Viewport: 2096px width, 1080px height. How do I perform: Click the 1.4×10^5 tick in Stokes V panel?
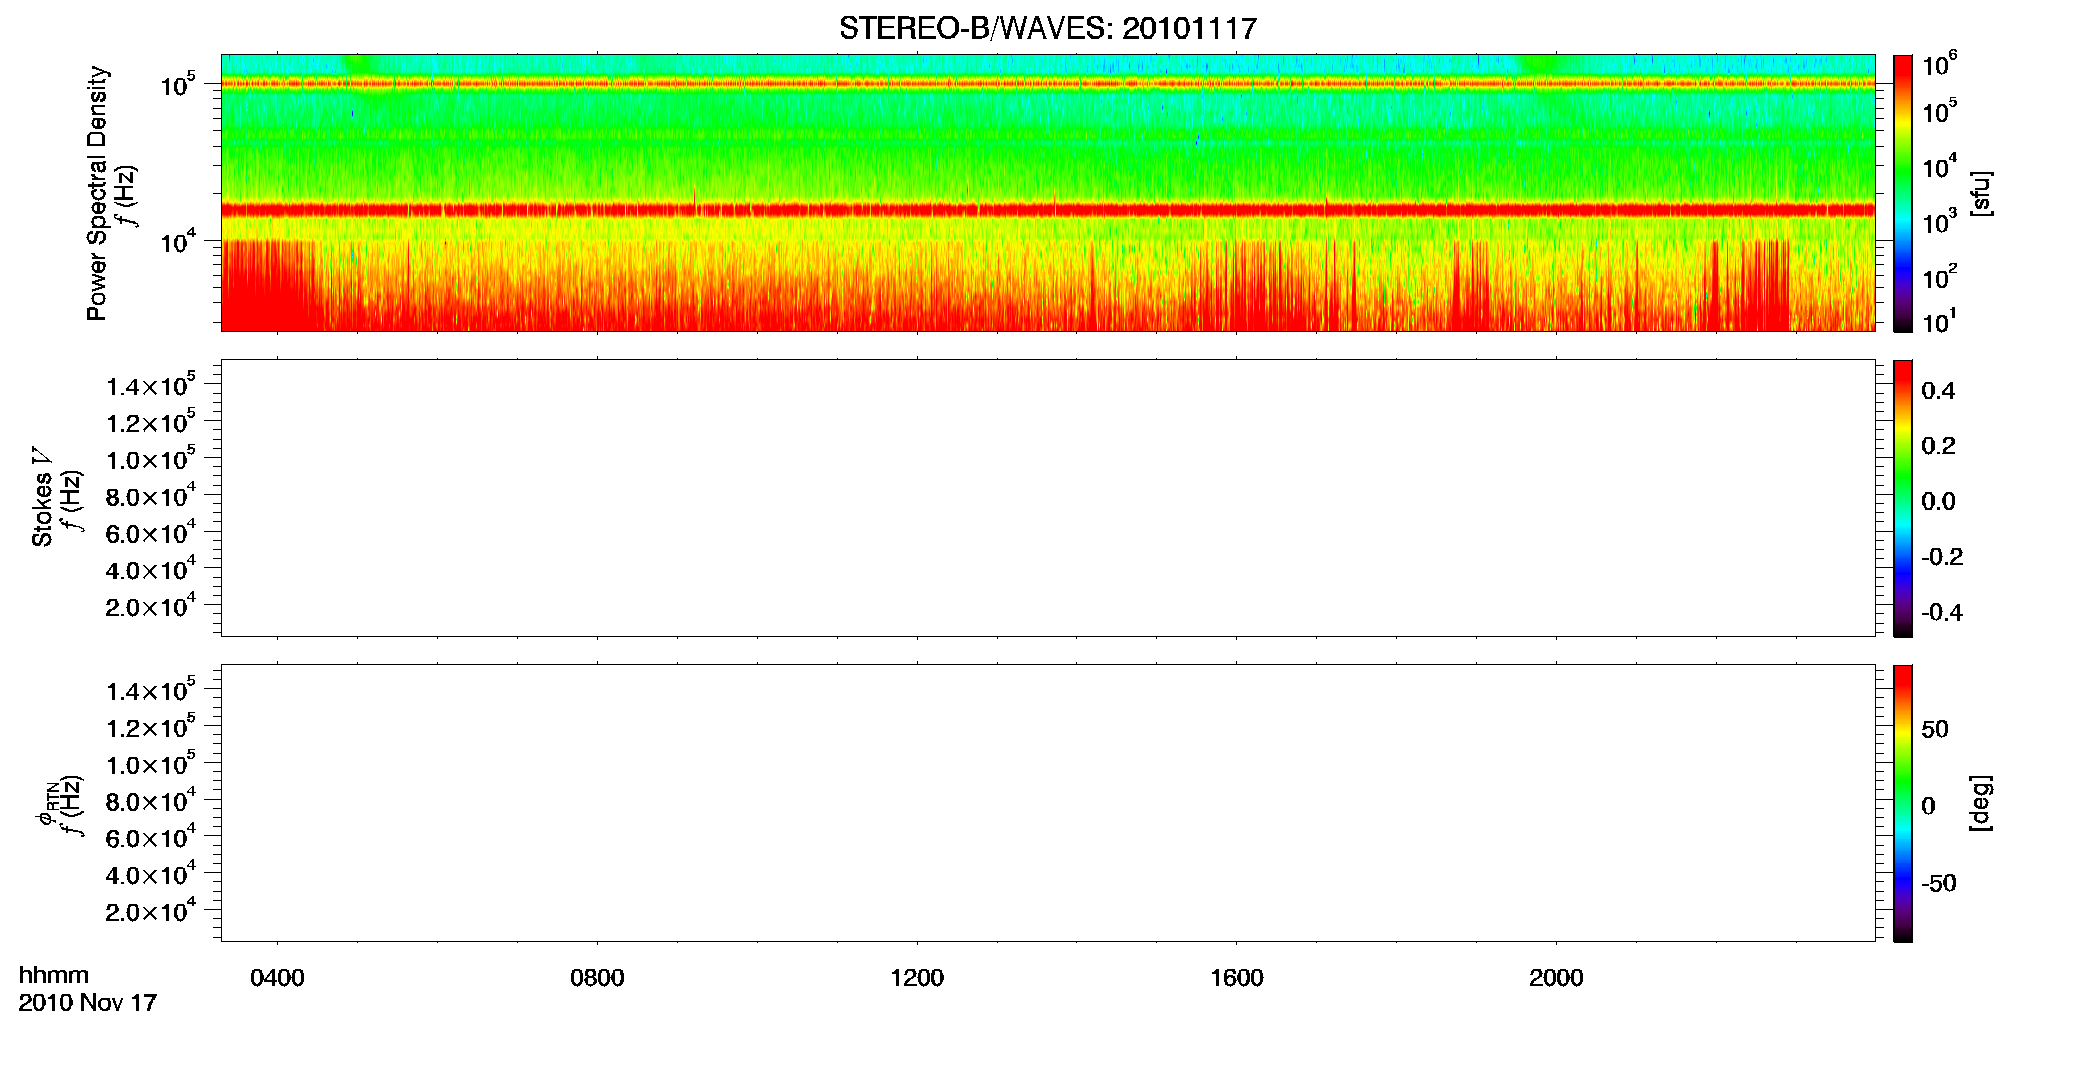click(151, 385)
